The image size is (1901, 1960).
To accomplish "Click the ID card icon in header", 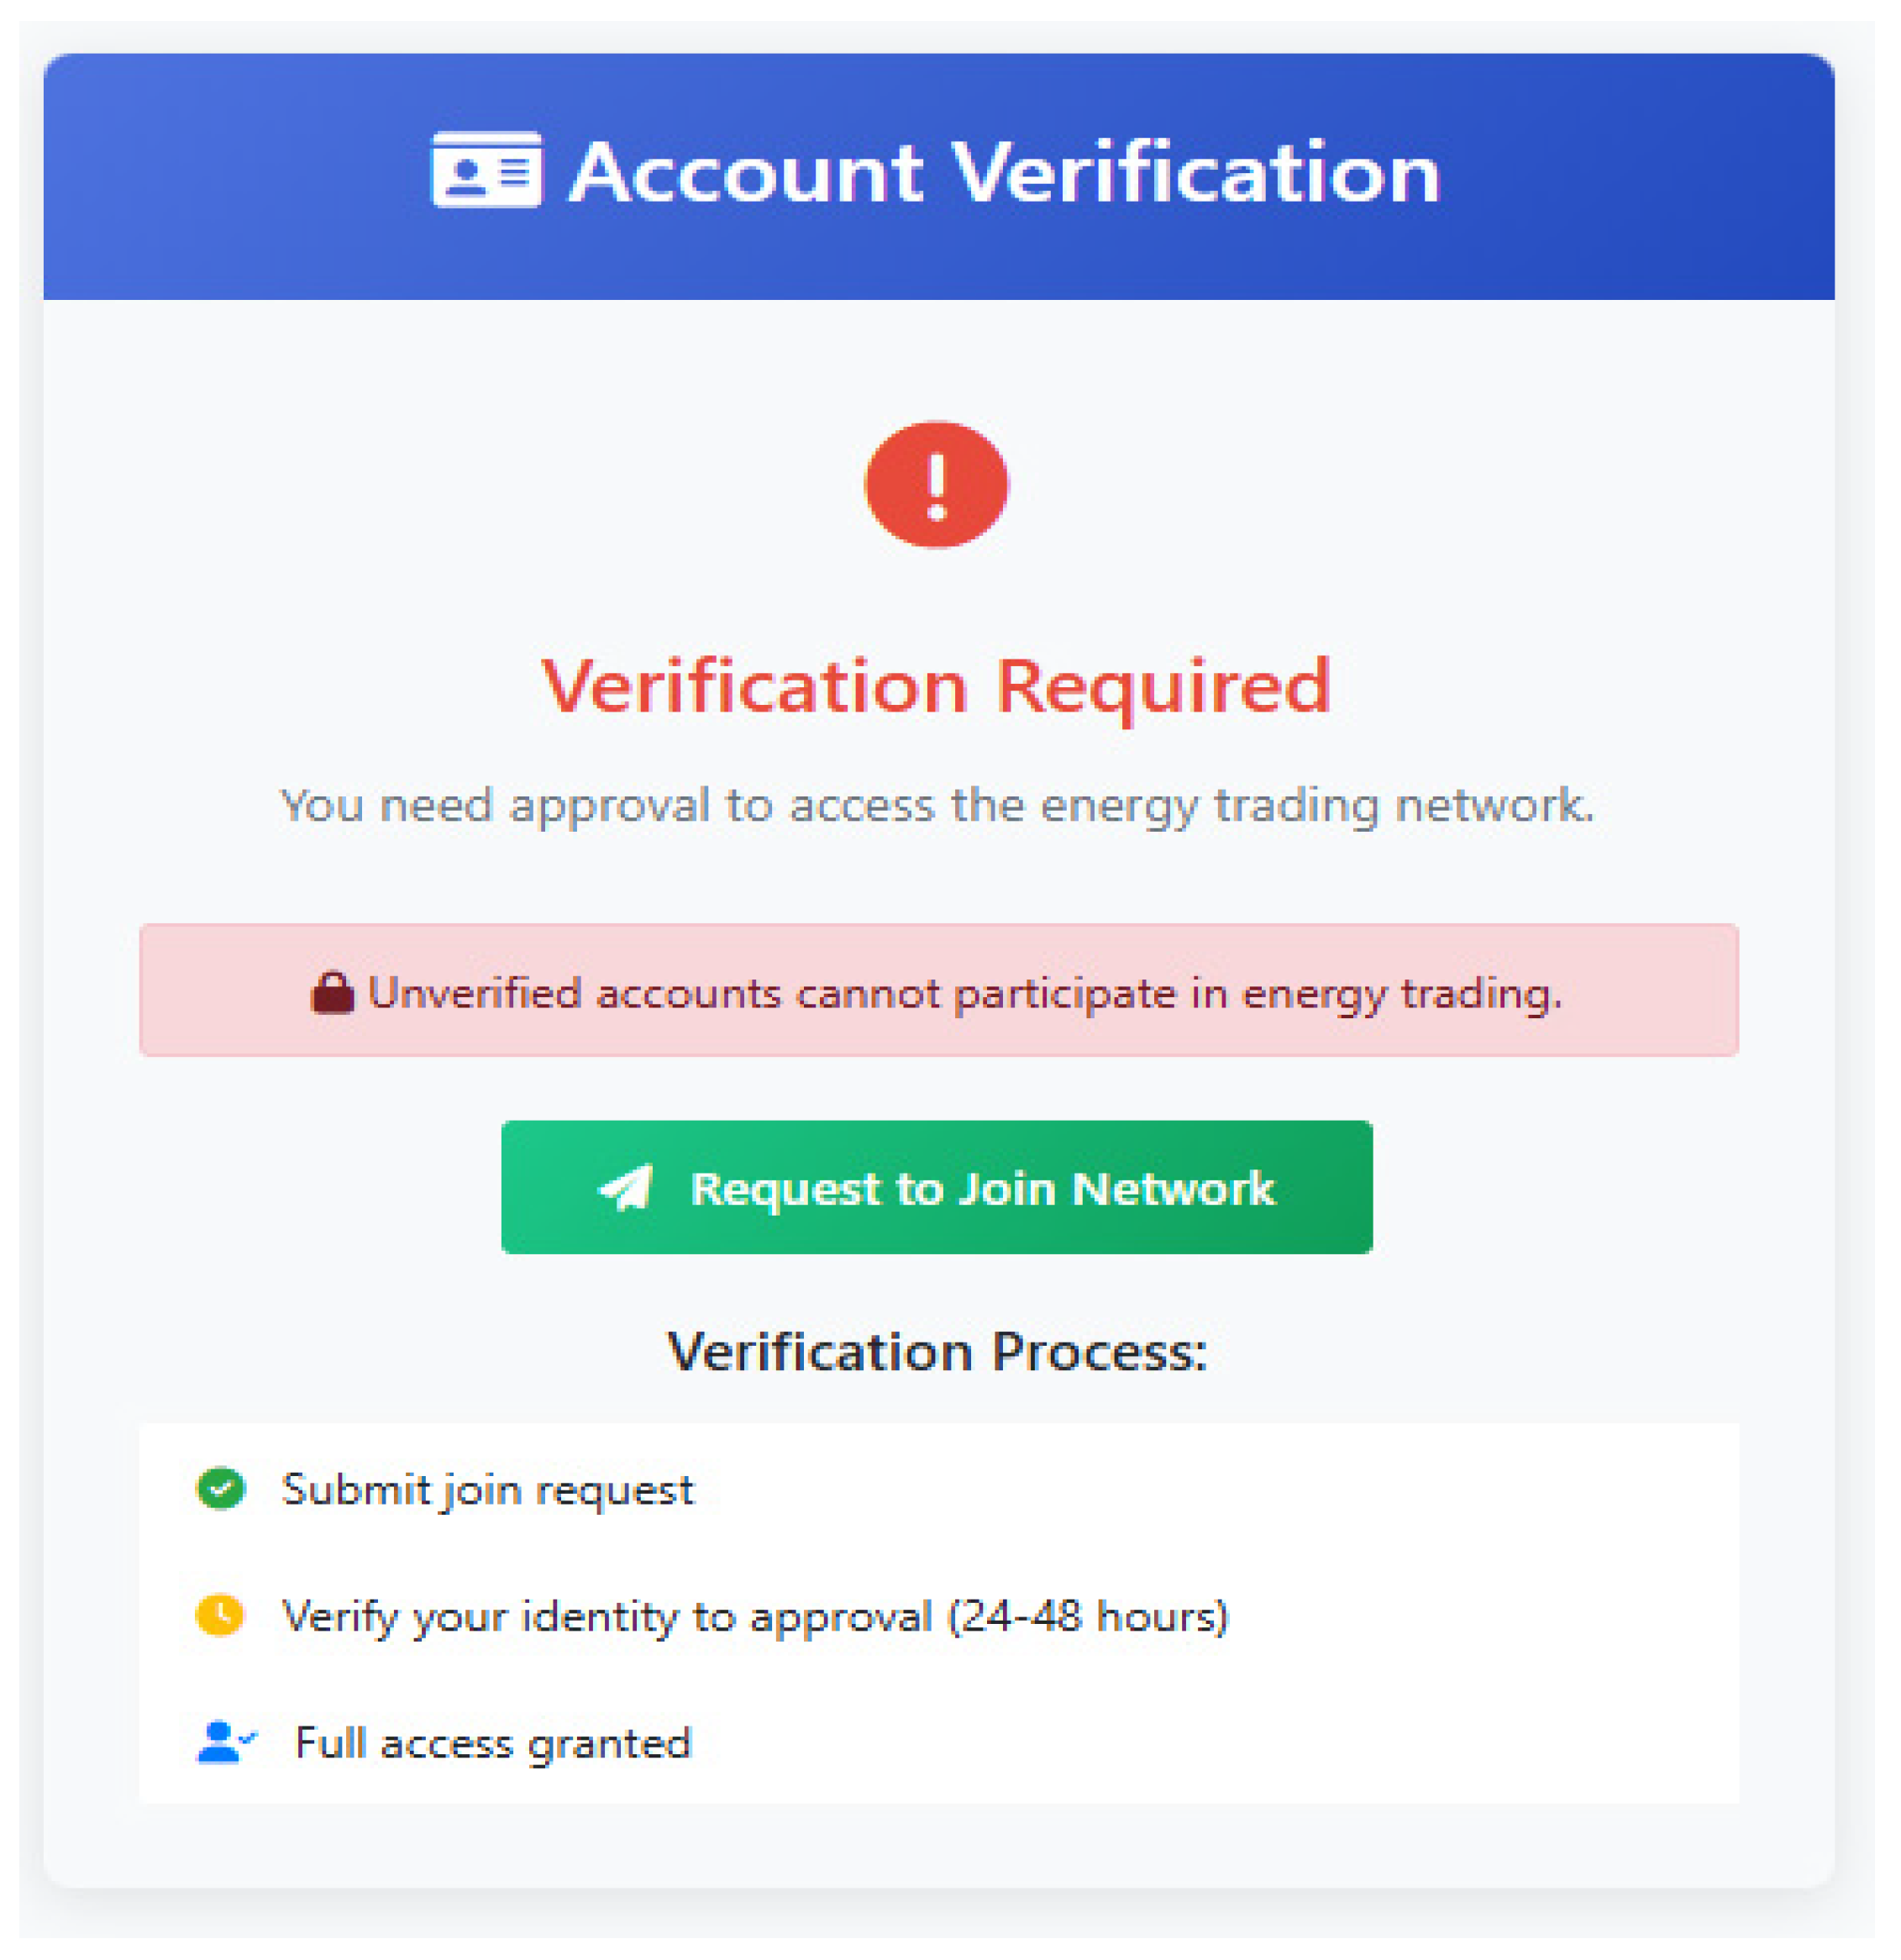I will [486, 170].
